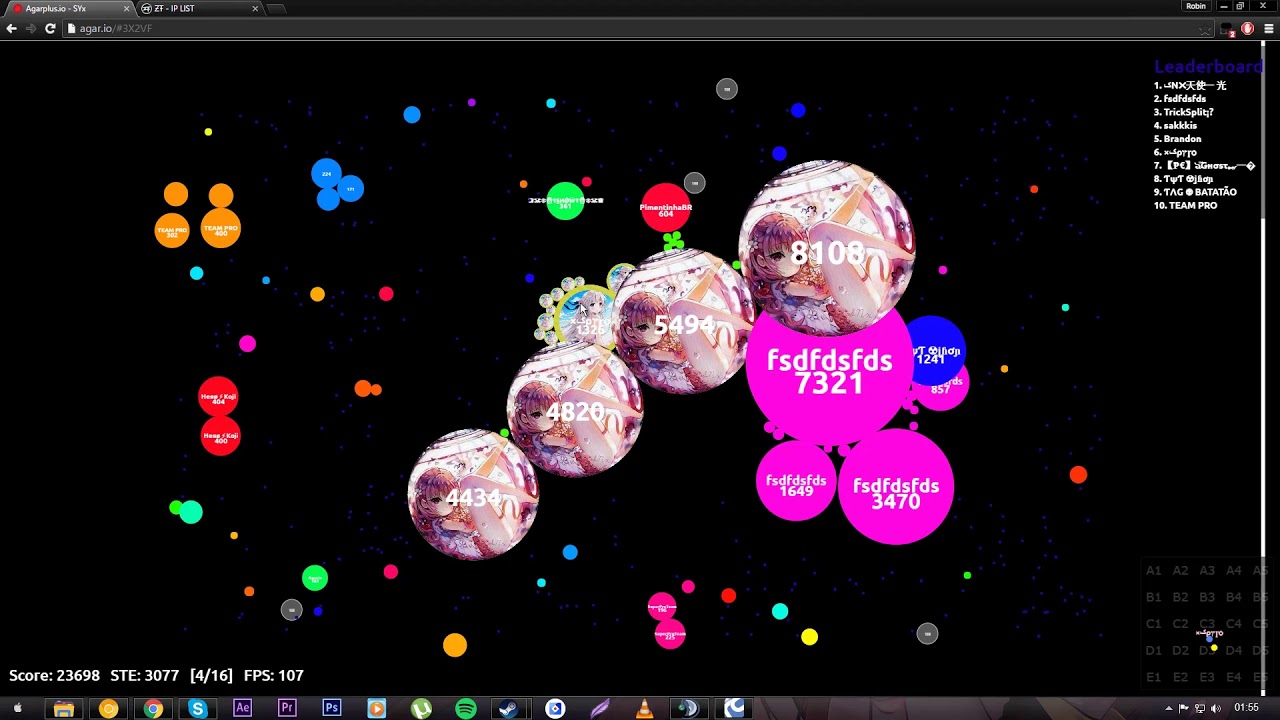
Task: Click the fsdfdsfds cell with mass 3470
Action: [896, 488]
